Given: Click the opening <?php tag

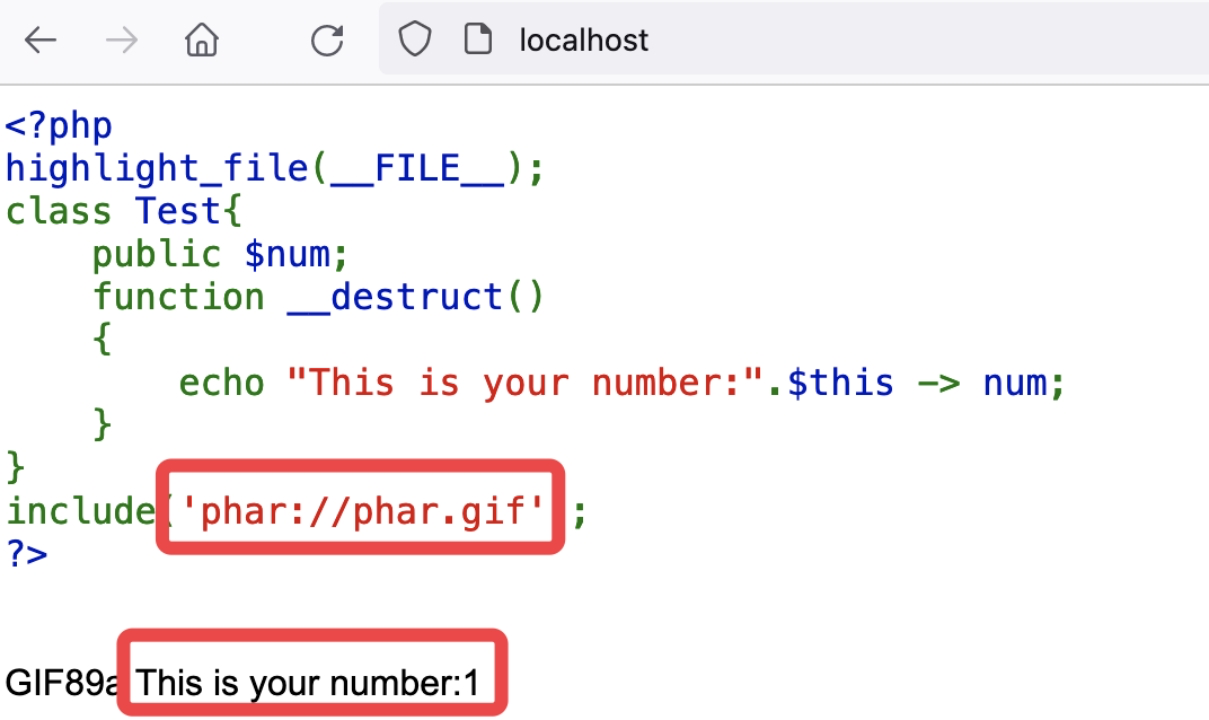Looking at the screenshot, I should point(59,127).
